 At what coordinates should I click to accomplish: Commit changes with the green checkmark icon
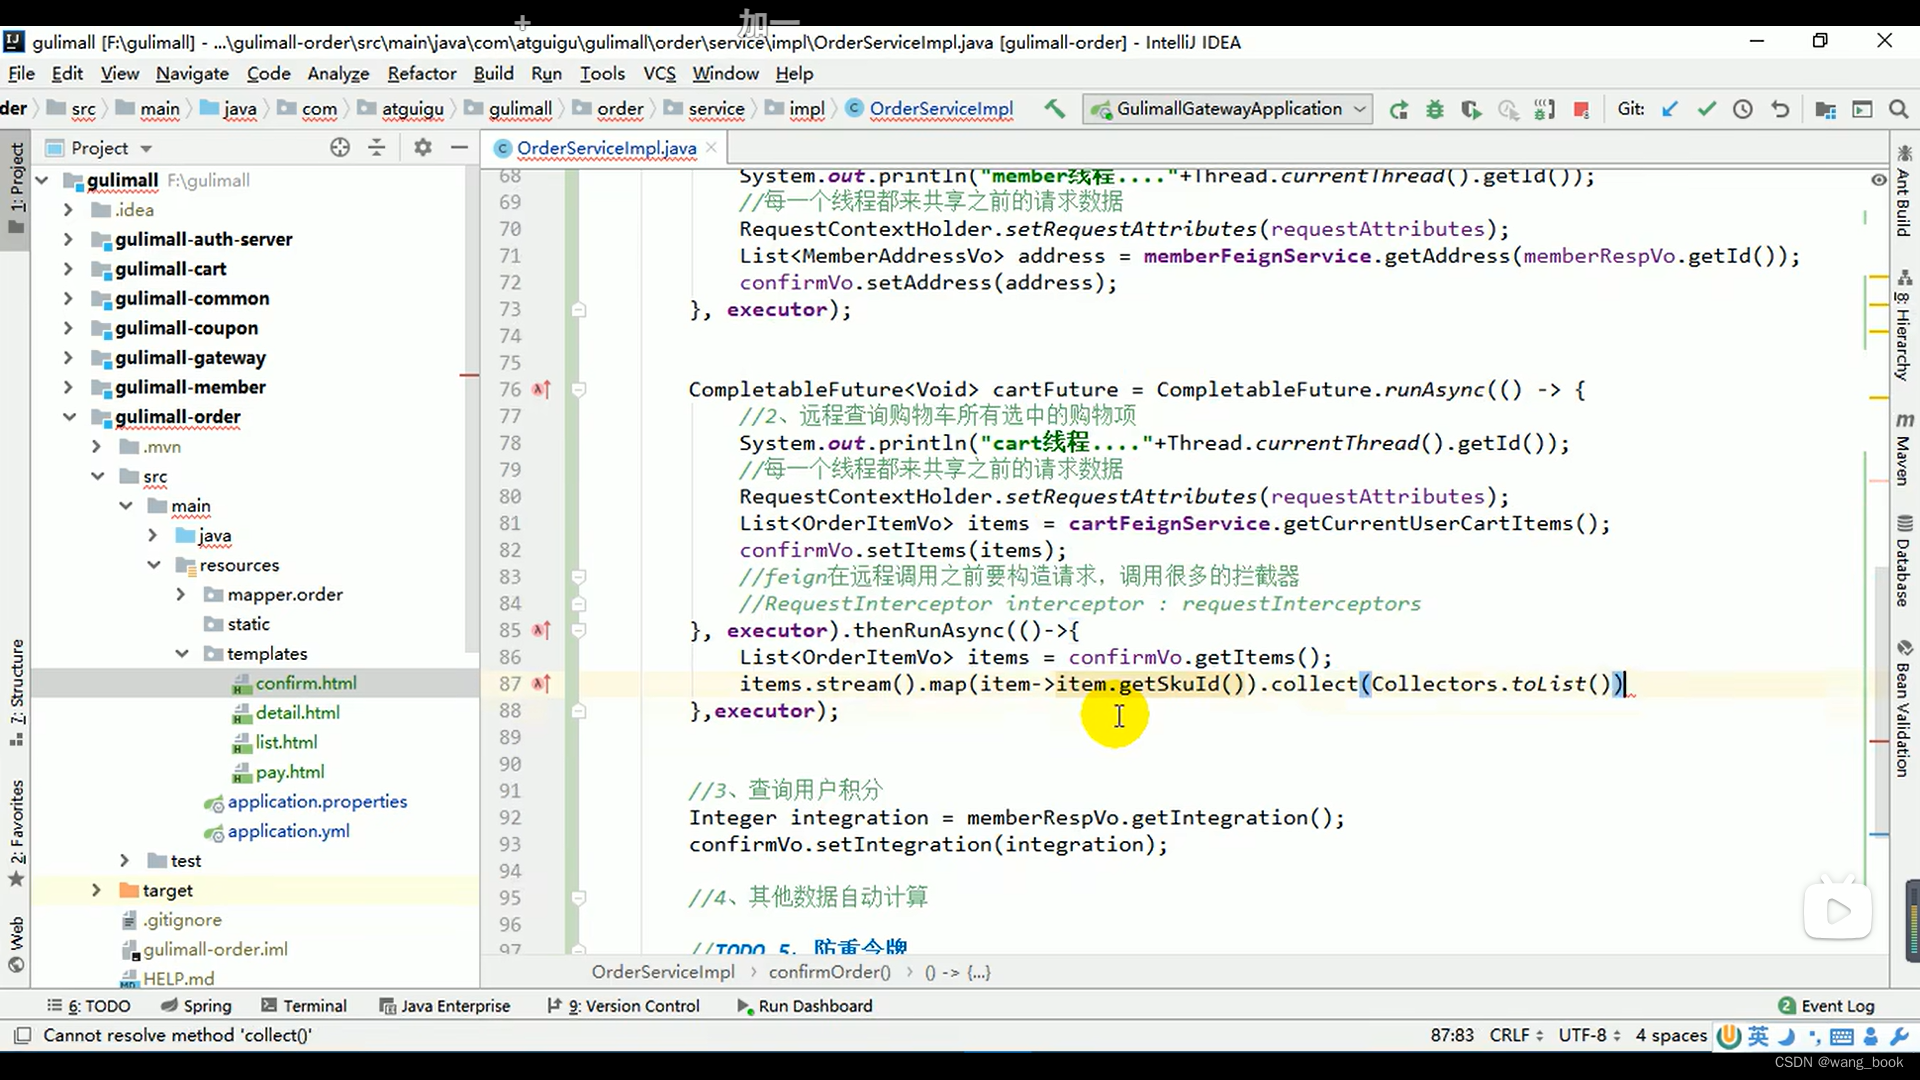point(1706,109)
